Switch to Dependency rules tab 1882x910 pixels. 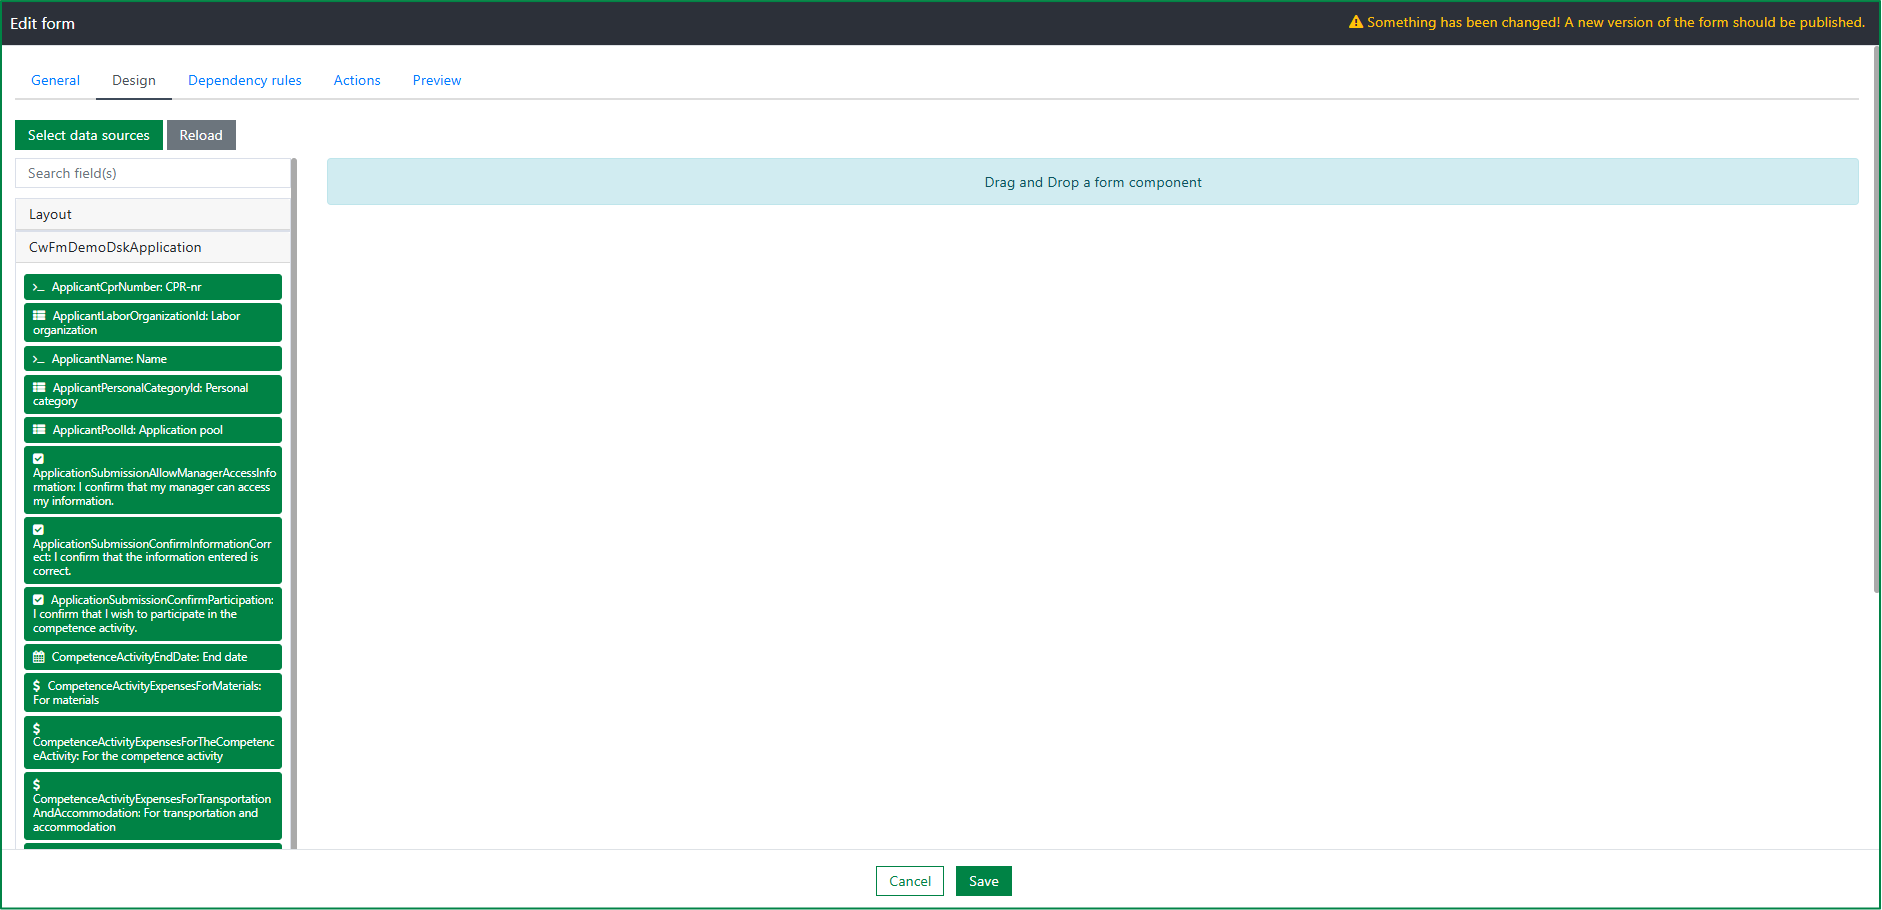click(x=245, y=80)
